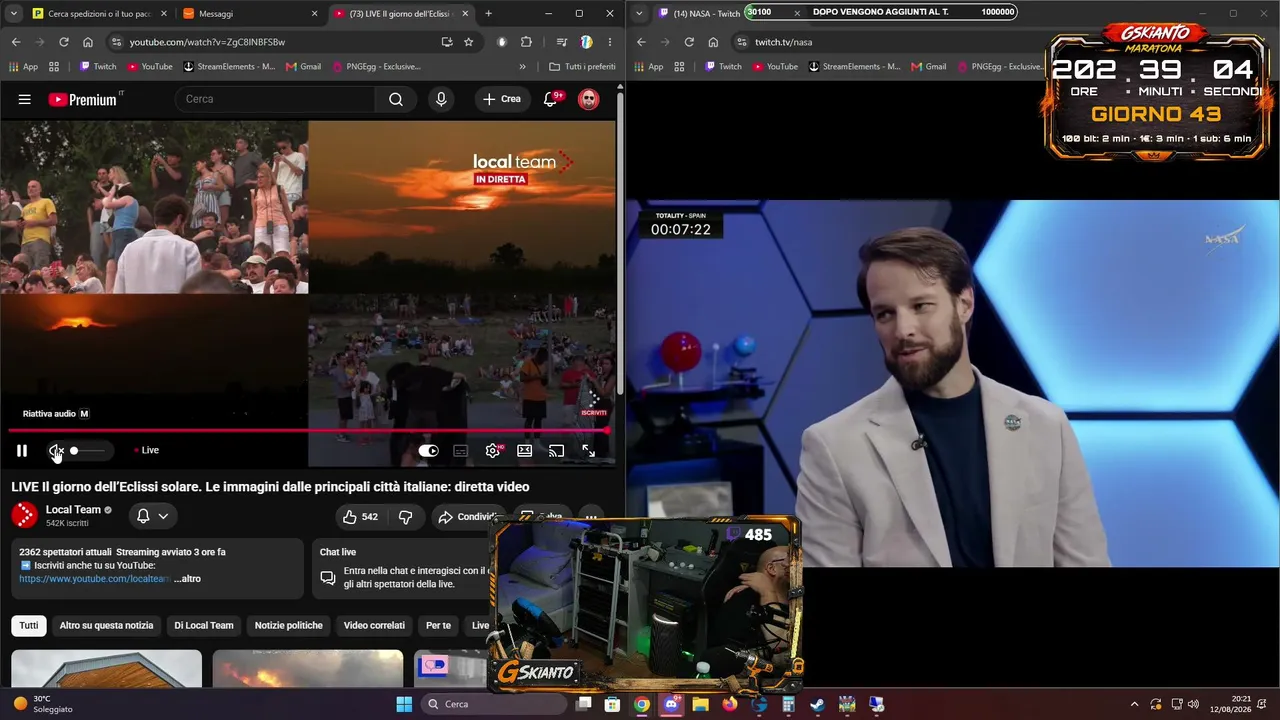This screenshot has width=1280, height=720.
Task: Open YouTube notifications bell
Action: point(551,99)
